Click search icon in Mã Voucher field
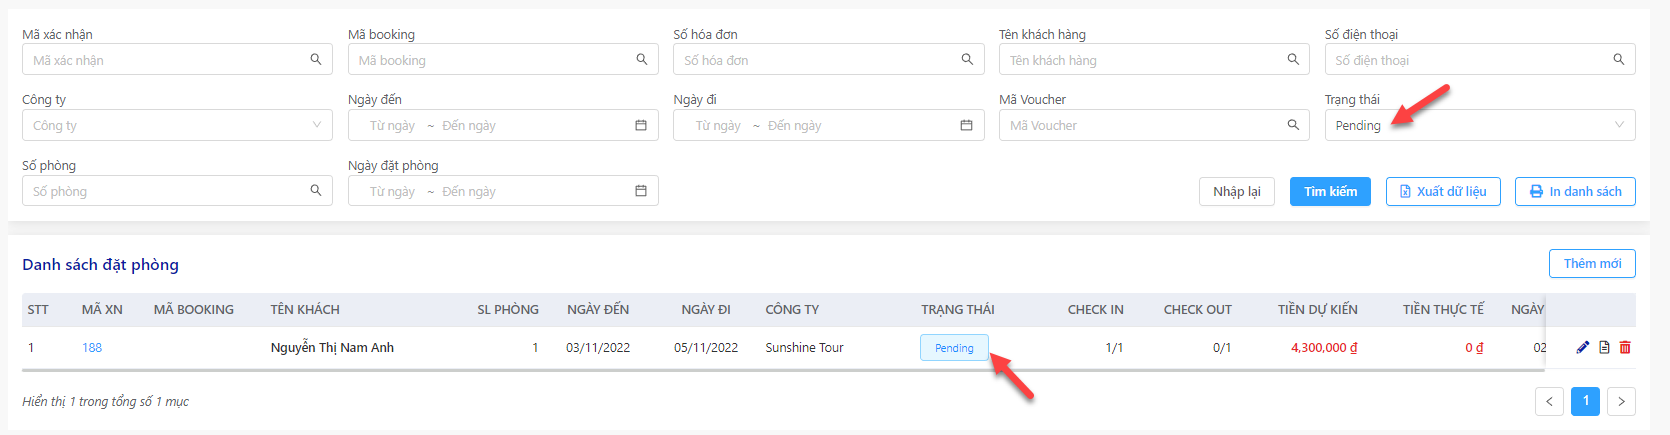This screenshot has width=1670, height=435. click(x=1293, y=125)
